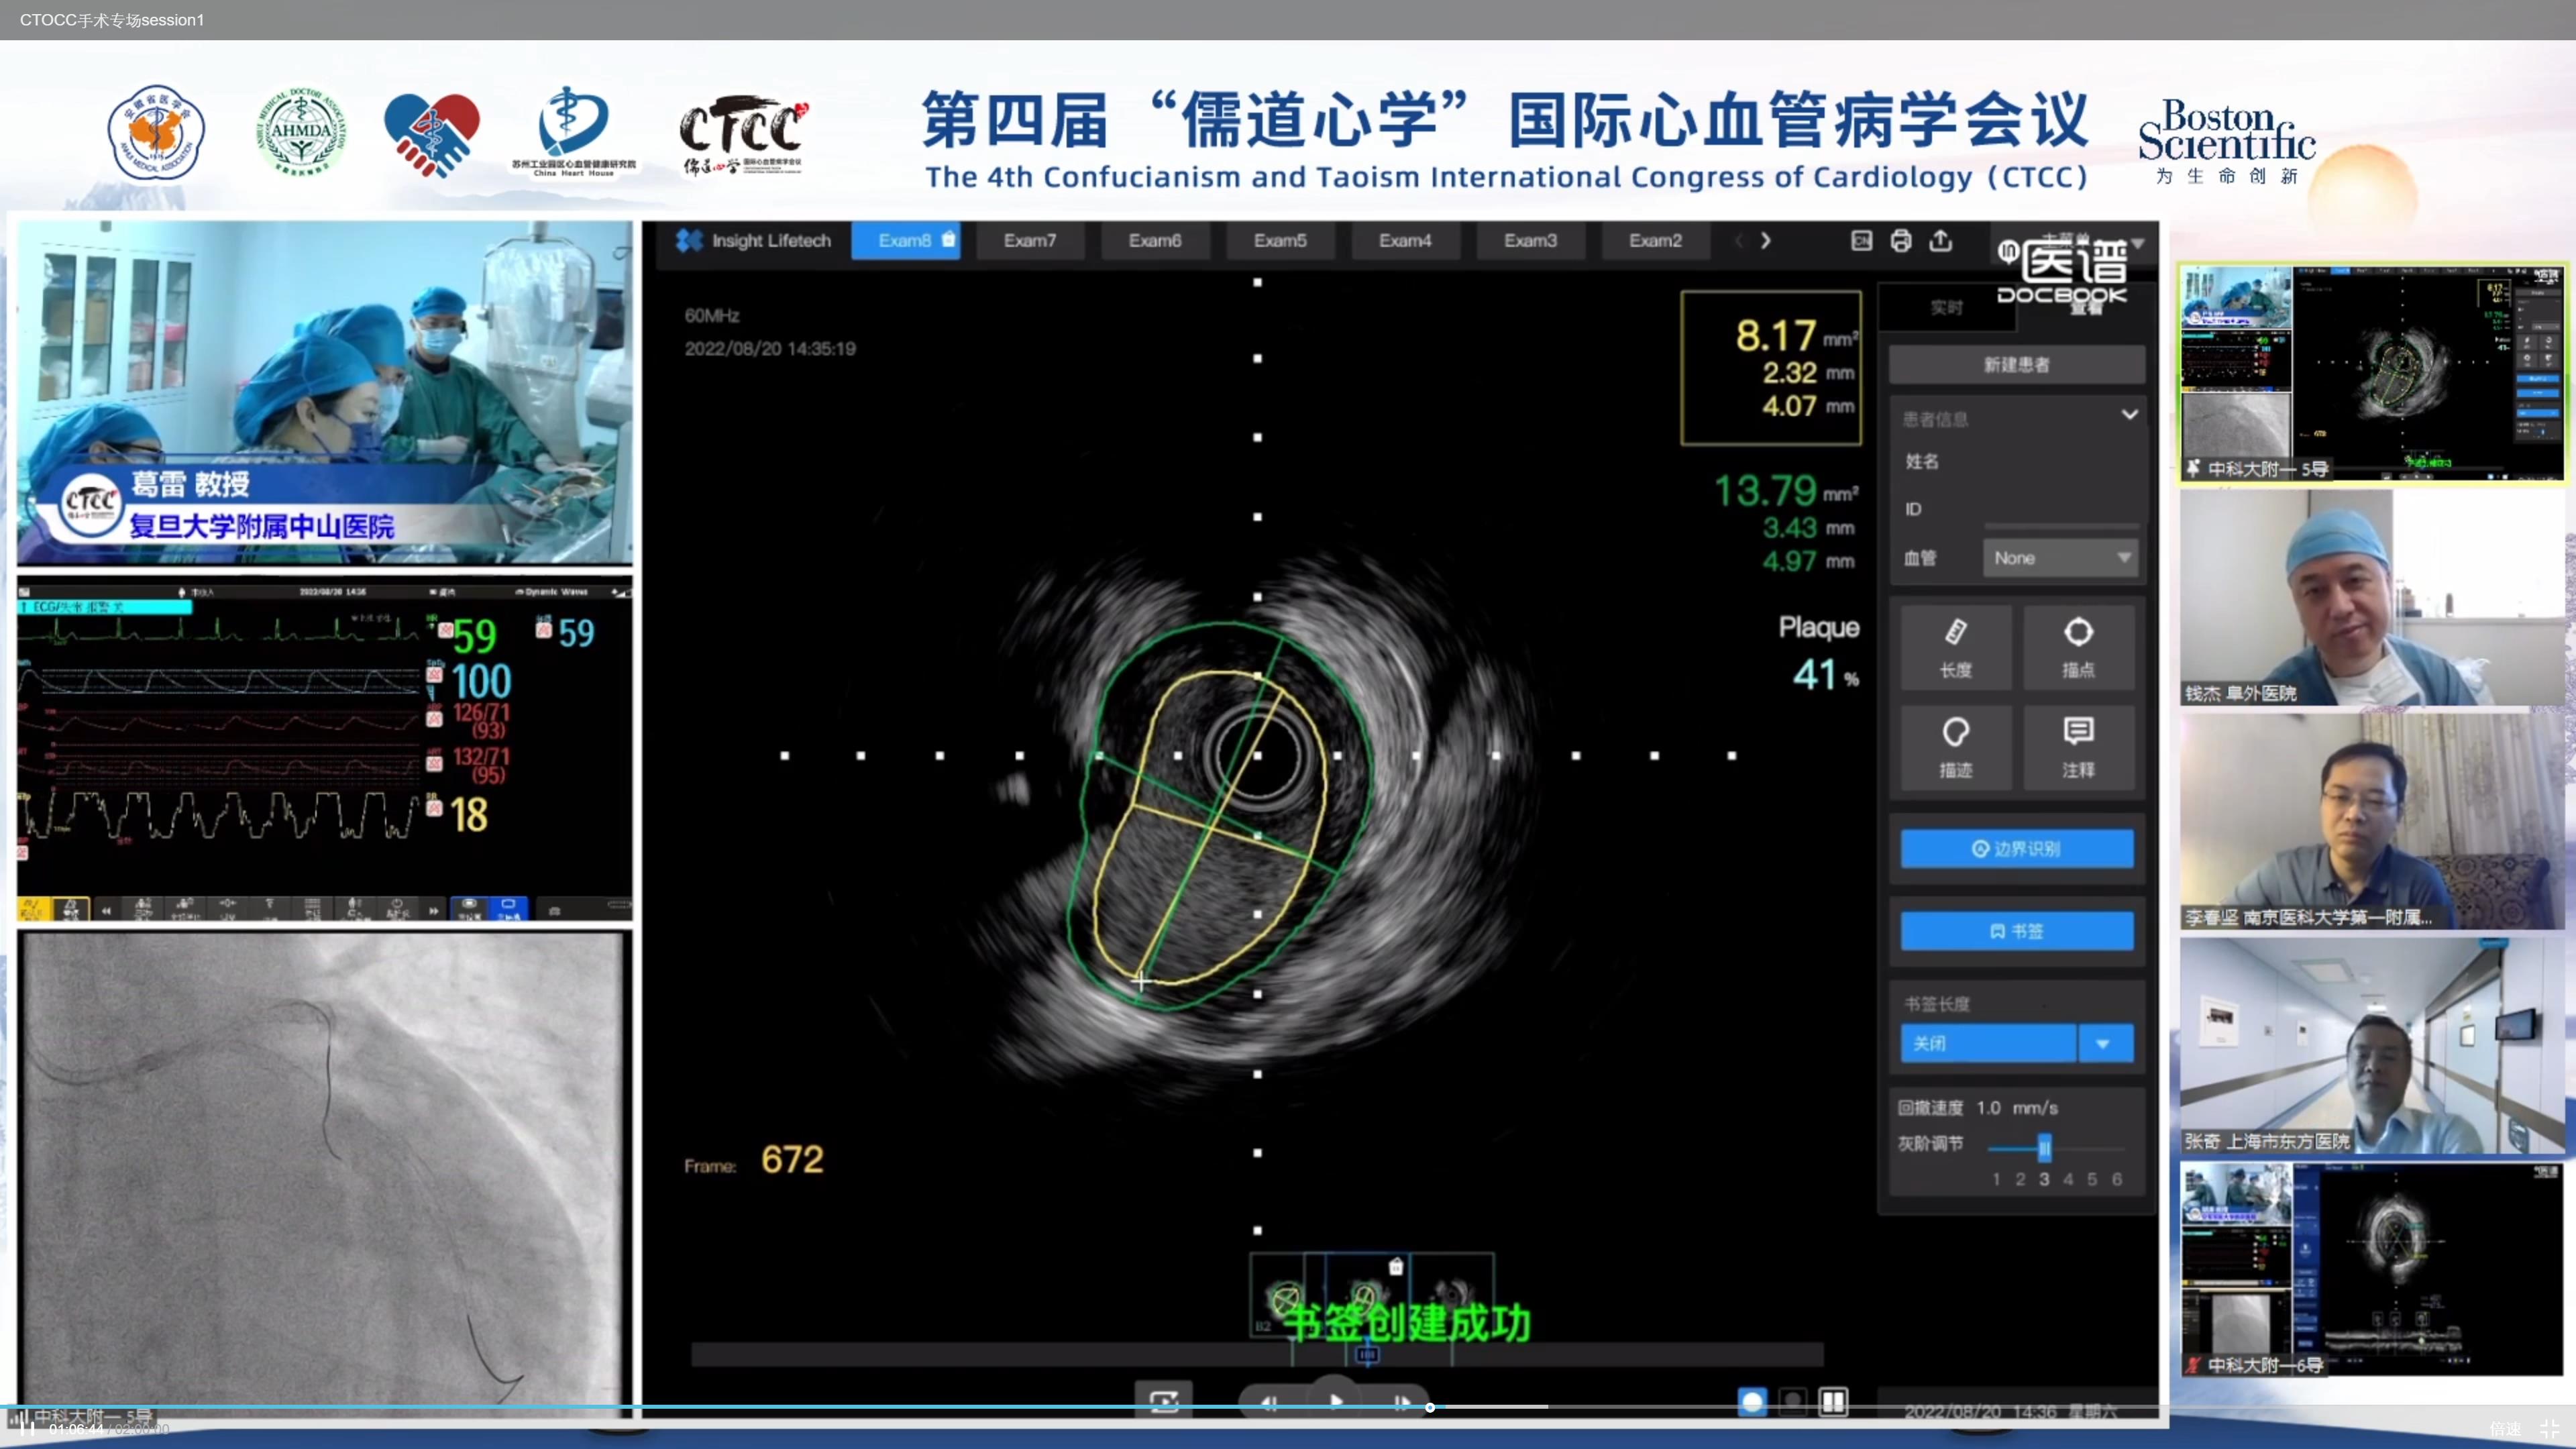Click the IVUS pullback timeline position marker
The width and height of the screenshot is (2576, 1449).
click(1367, 1354)
